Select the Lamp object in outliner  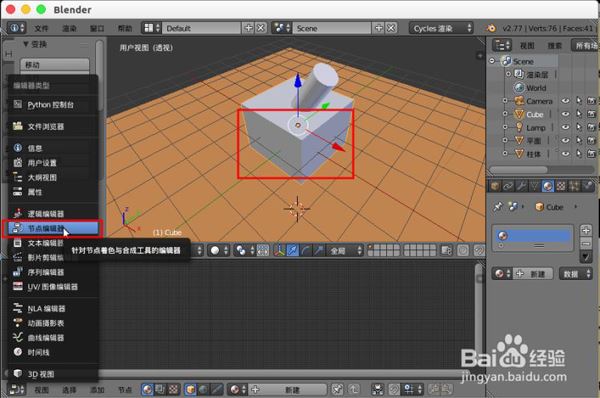point(536,127)
